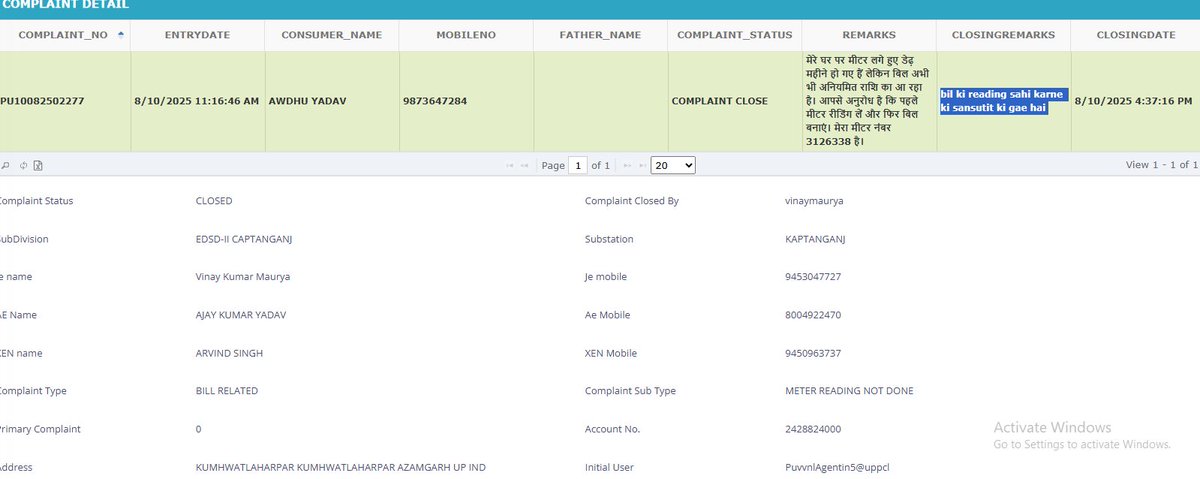Click vinaymaurya closed-by value
1200x479 pixels.
(815, 201)
